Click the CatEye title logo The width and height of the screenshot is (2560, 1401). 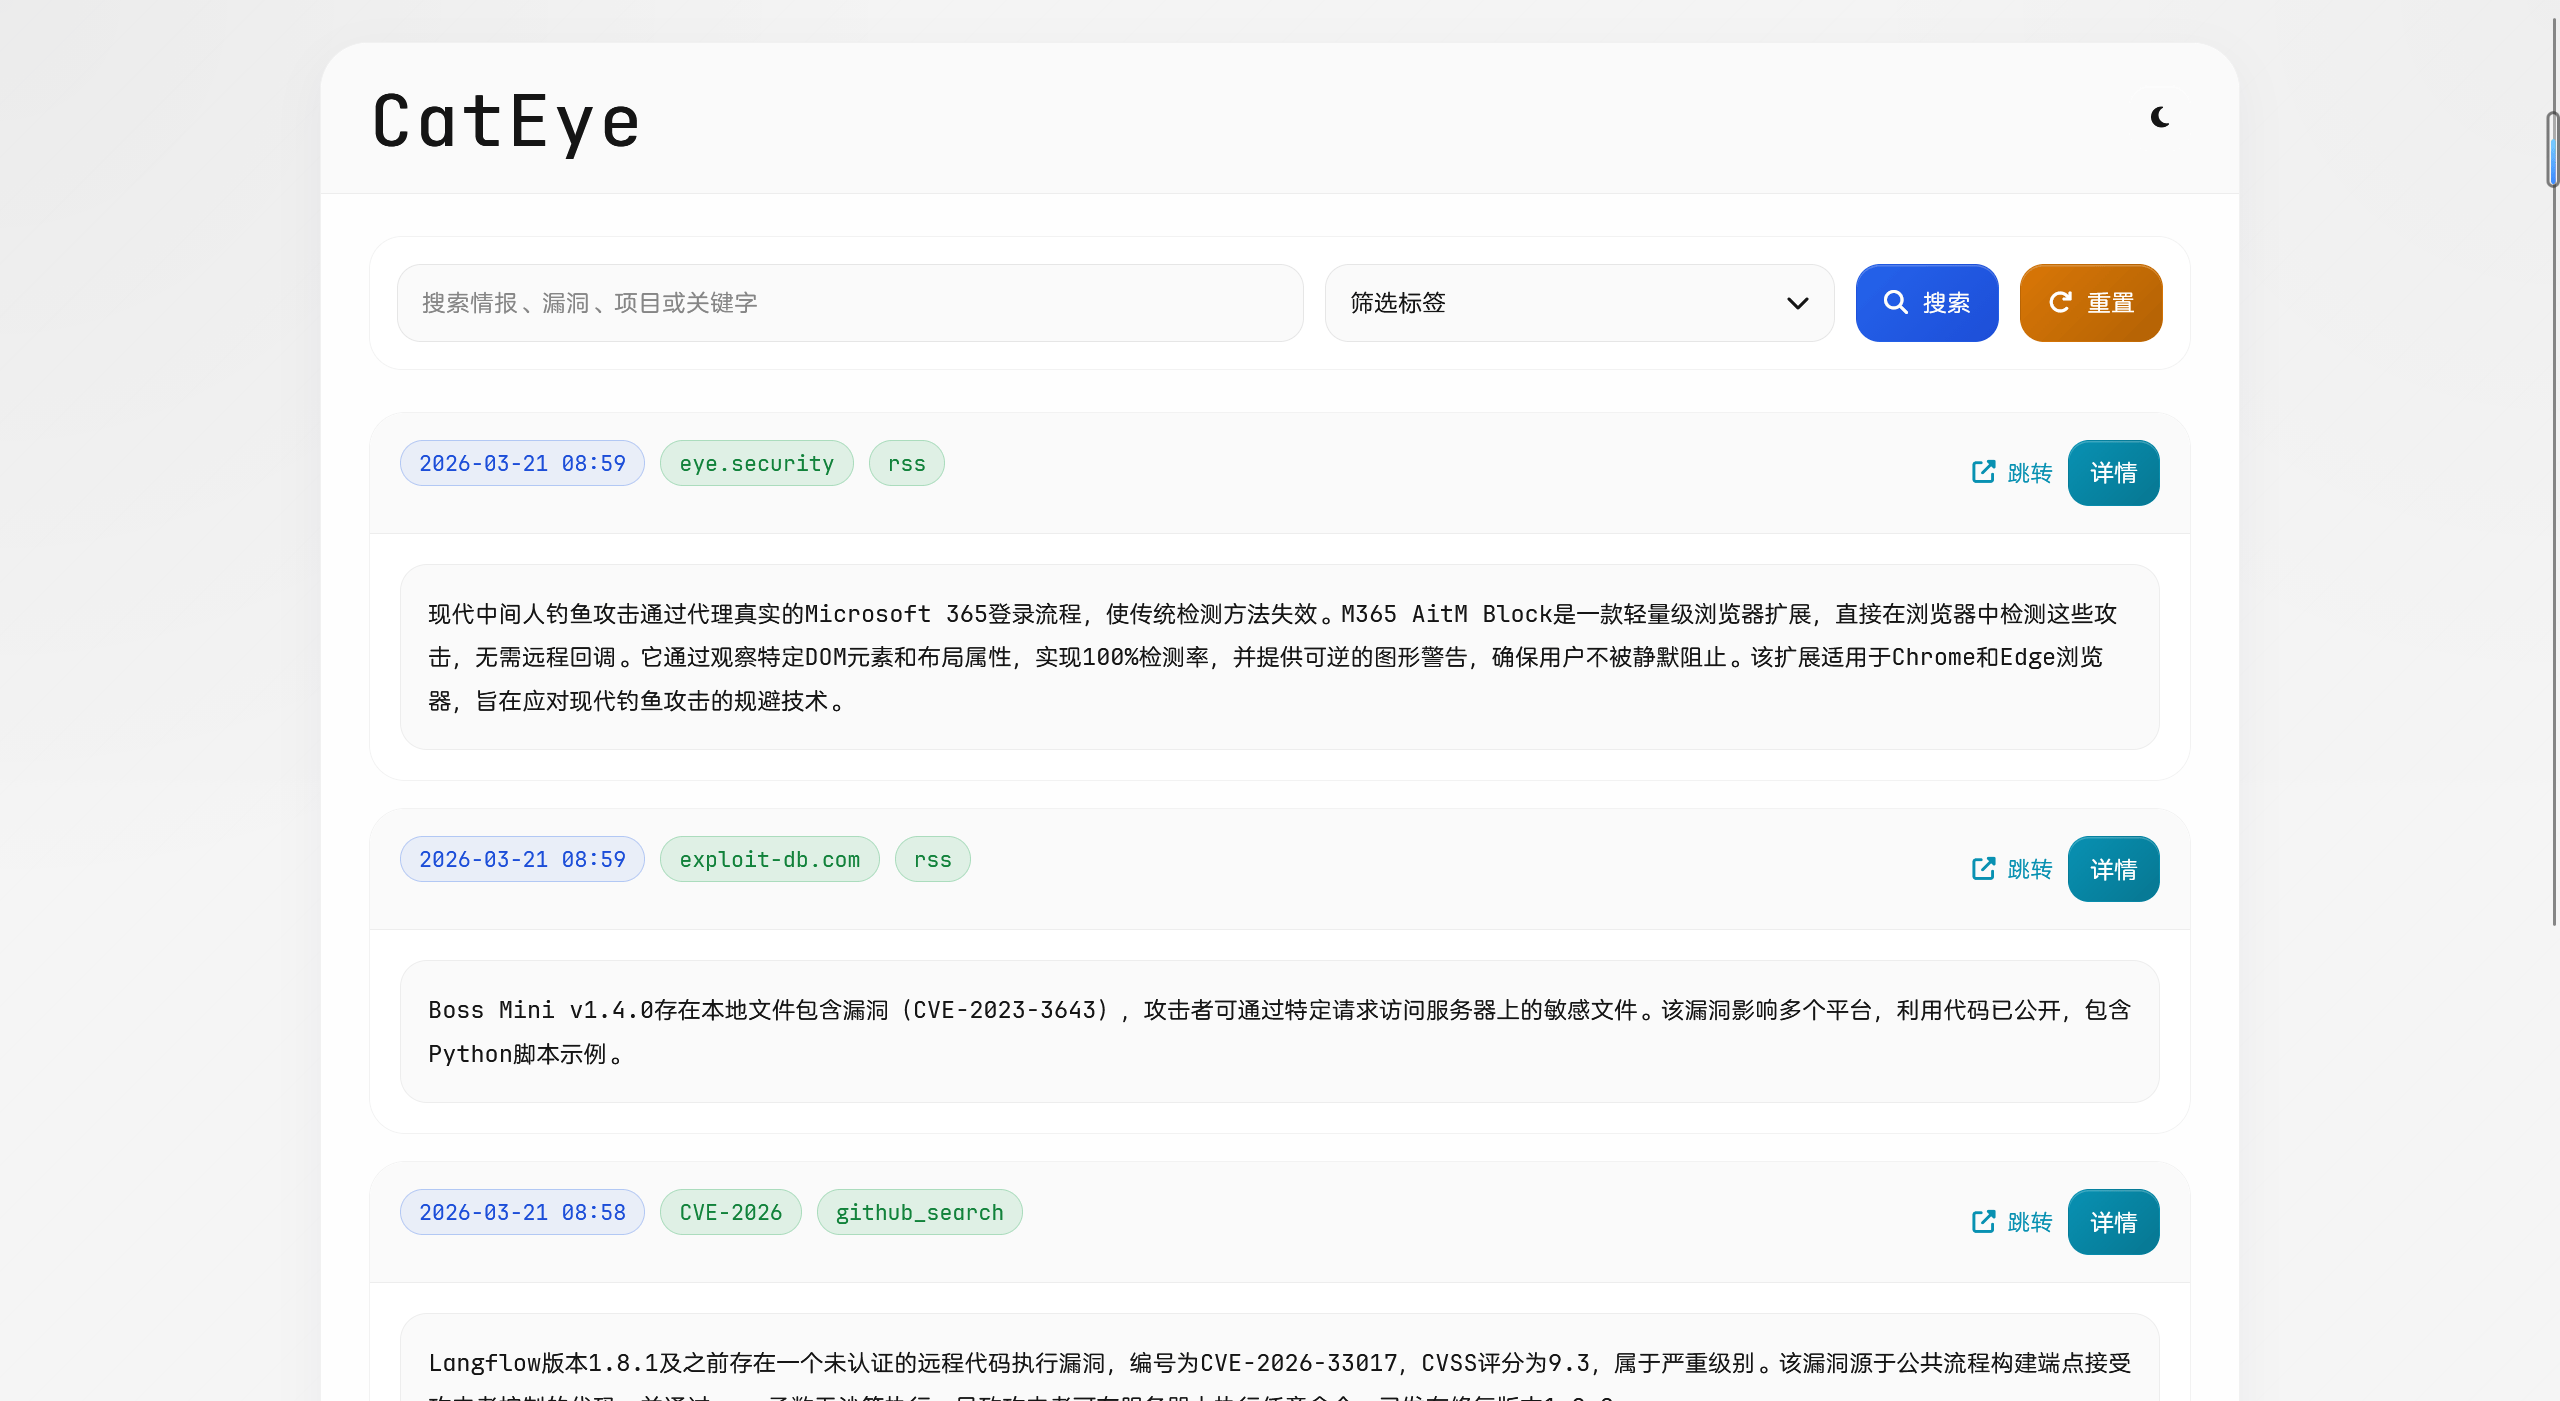tap(506, 121)
